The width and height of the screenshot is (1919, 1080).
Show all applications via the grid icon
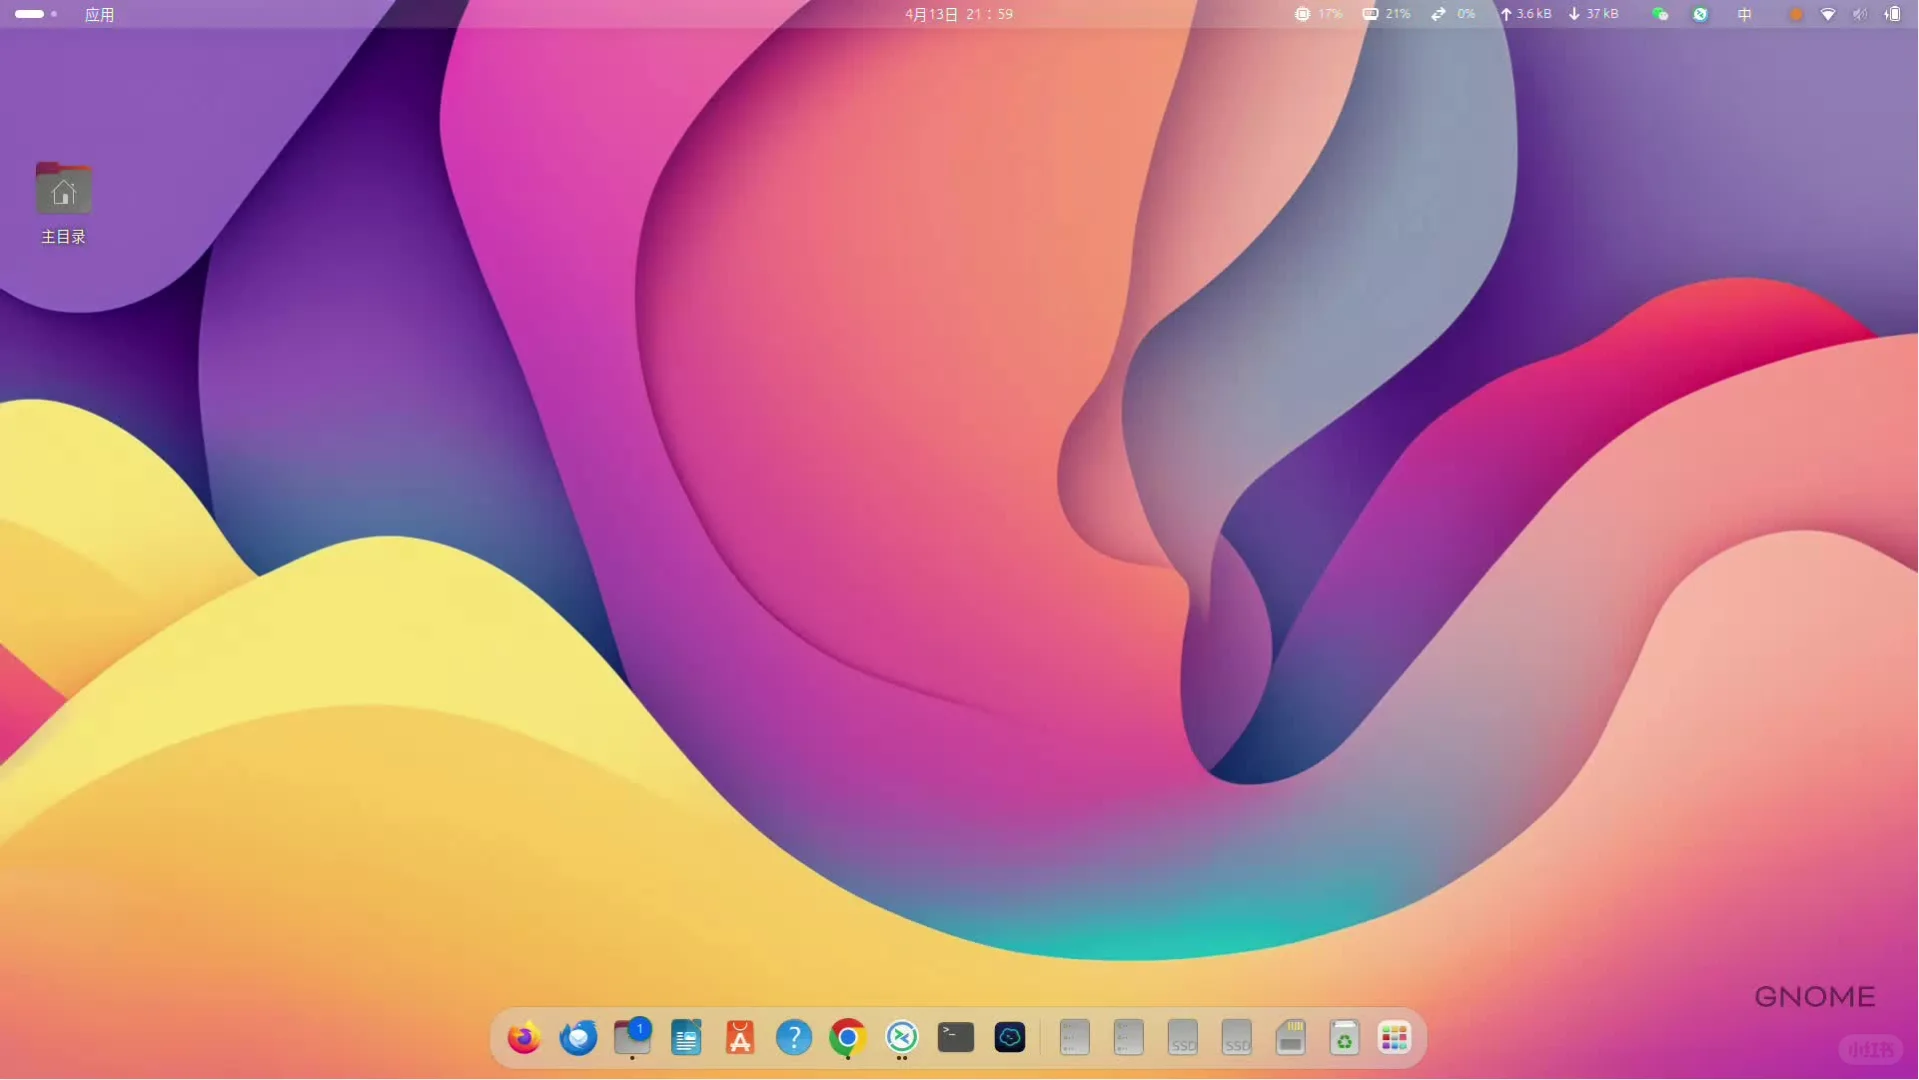[1394, 1038]
